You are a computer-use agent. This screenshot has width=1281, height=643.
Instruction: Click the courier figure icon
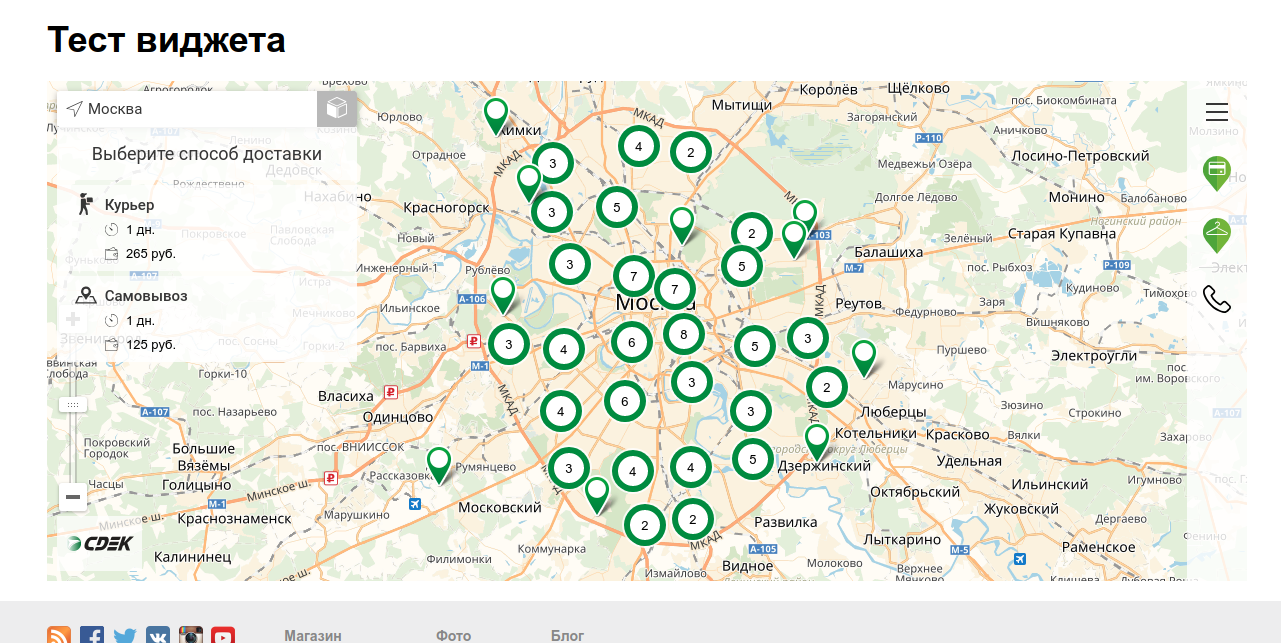pos(86,205)
